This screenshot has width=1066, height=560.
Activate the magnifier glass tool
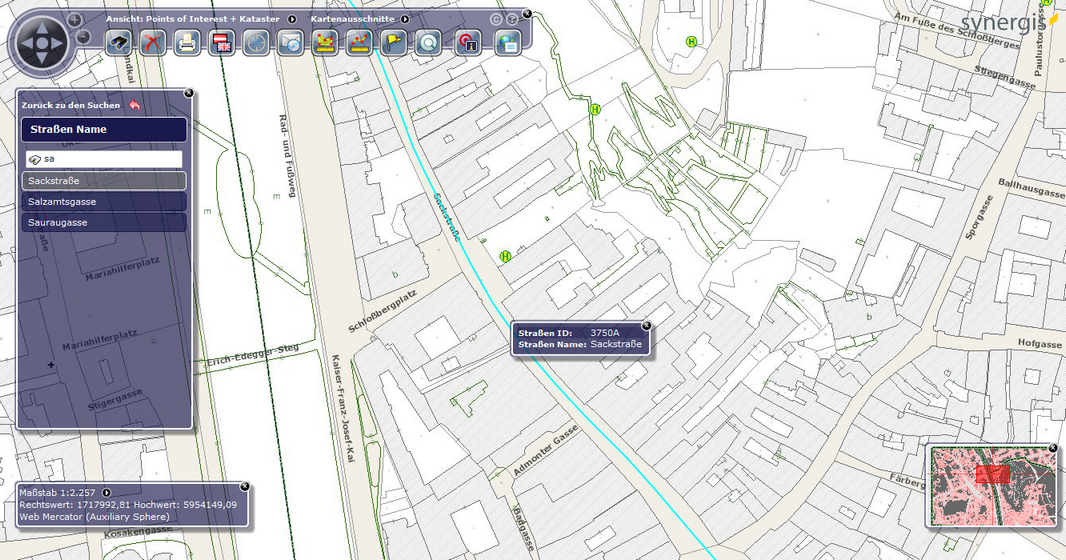coord(428,42)
